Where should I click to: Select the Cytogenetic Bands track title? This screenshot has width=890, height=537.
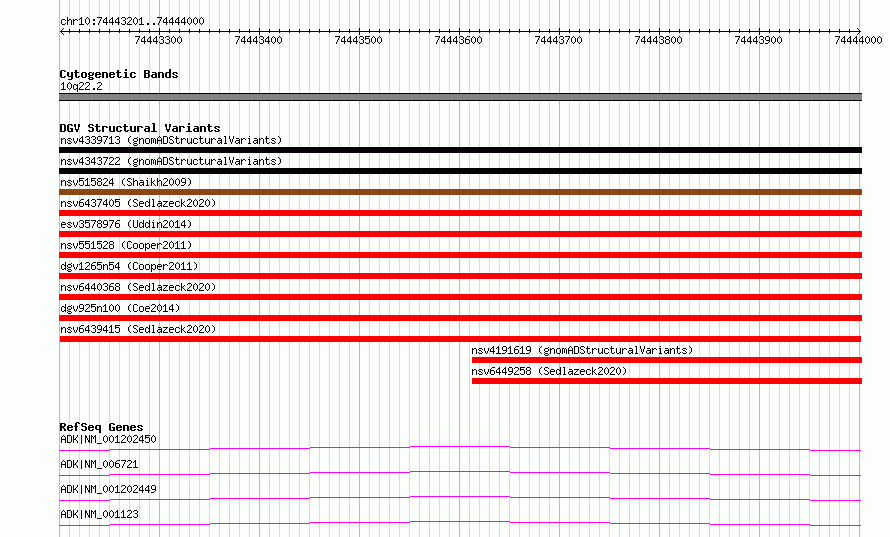click(x=119, y=74)
